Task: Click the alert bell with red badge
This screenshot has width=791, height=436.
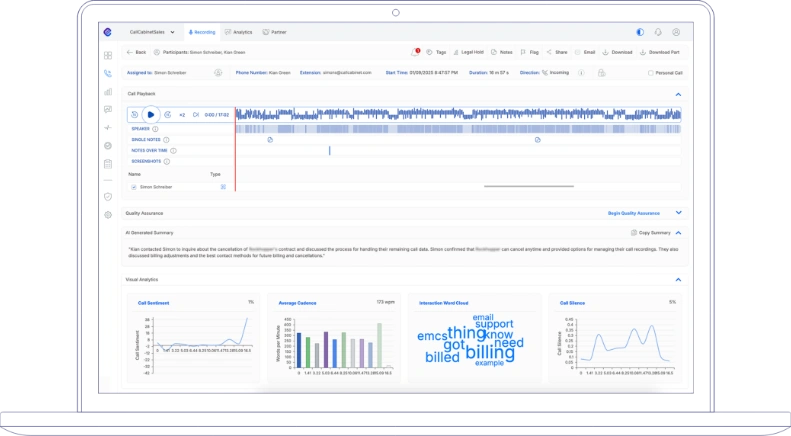Action: (415, 52)
